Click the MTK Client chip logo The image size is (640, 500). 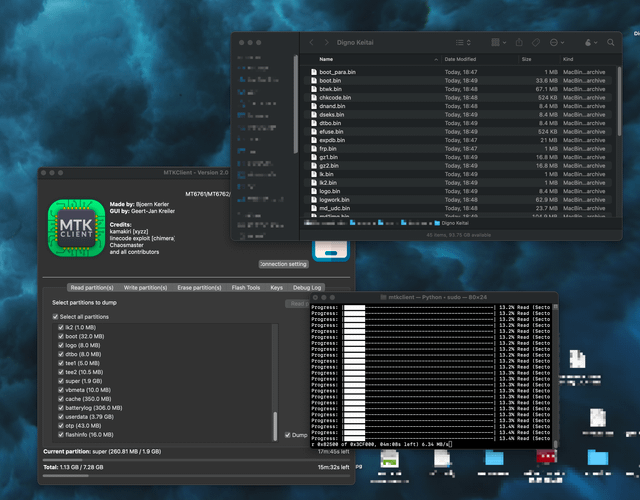click(76, 228)
